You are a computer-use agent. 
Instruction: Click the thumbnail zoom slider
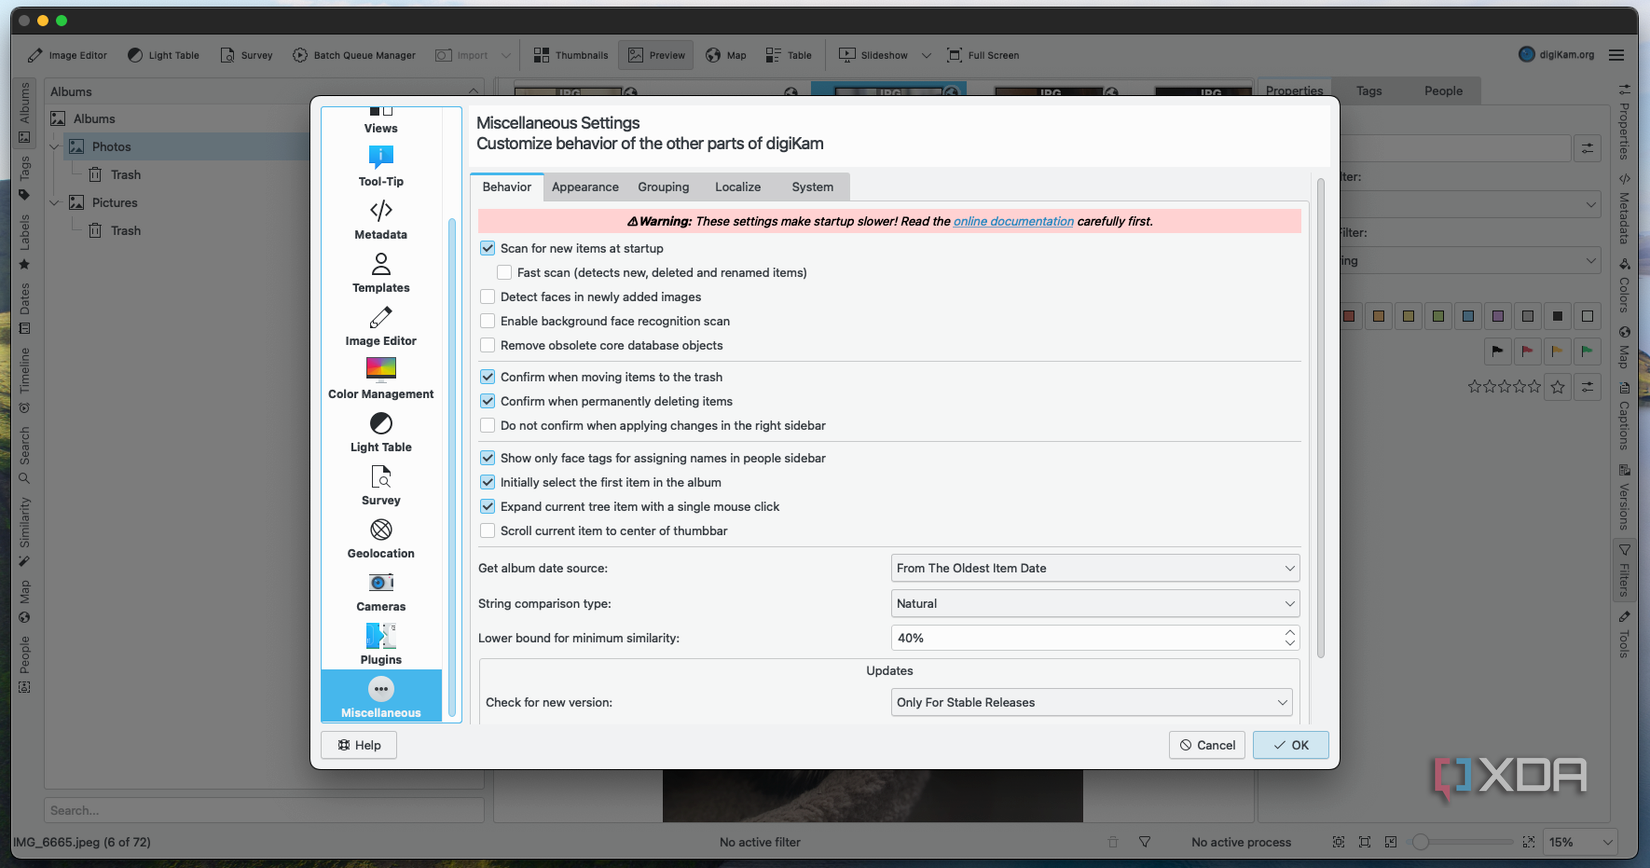1464,842
